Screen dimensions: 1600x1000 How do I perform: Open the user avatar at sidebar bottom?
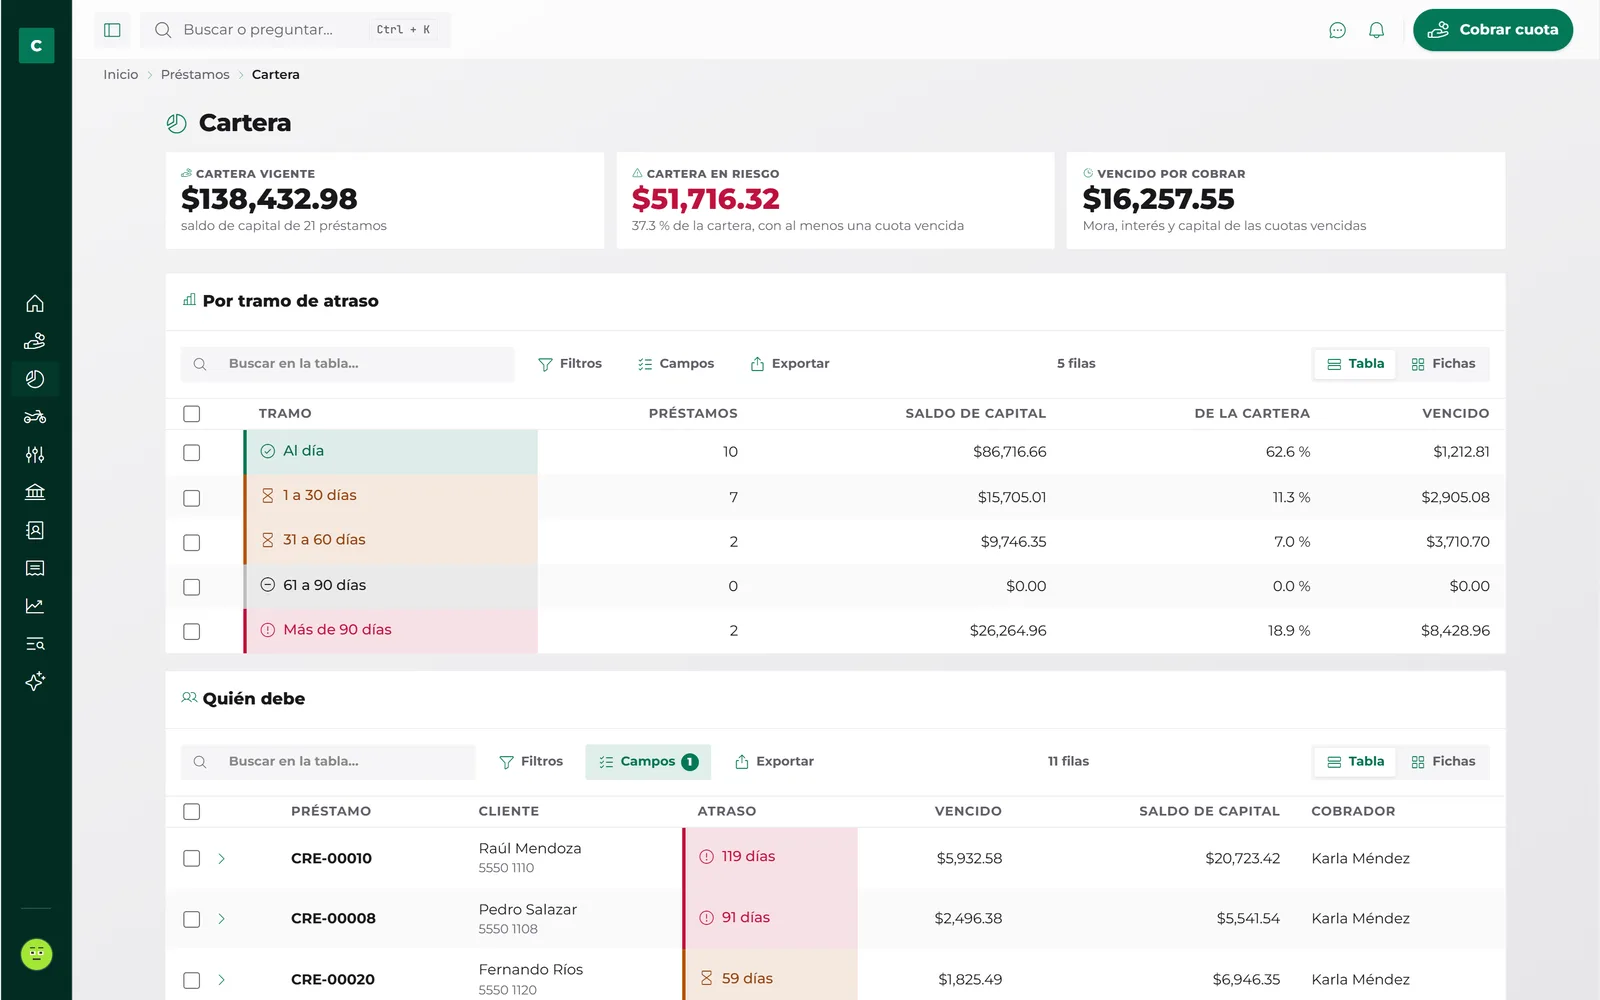pyautogui.click(x=36, y=954)
